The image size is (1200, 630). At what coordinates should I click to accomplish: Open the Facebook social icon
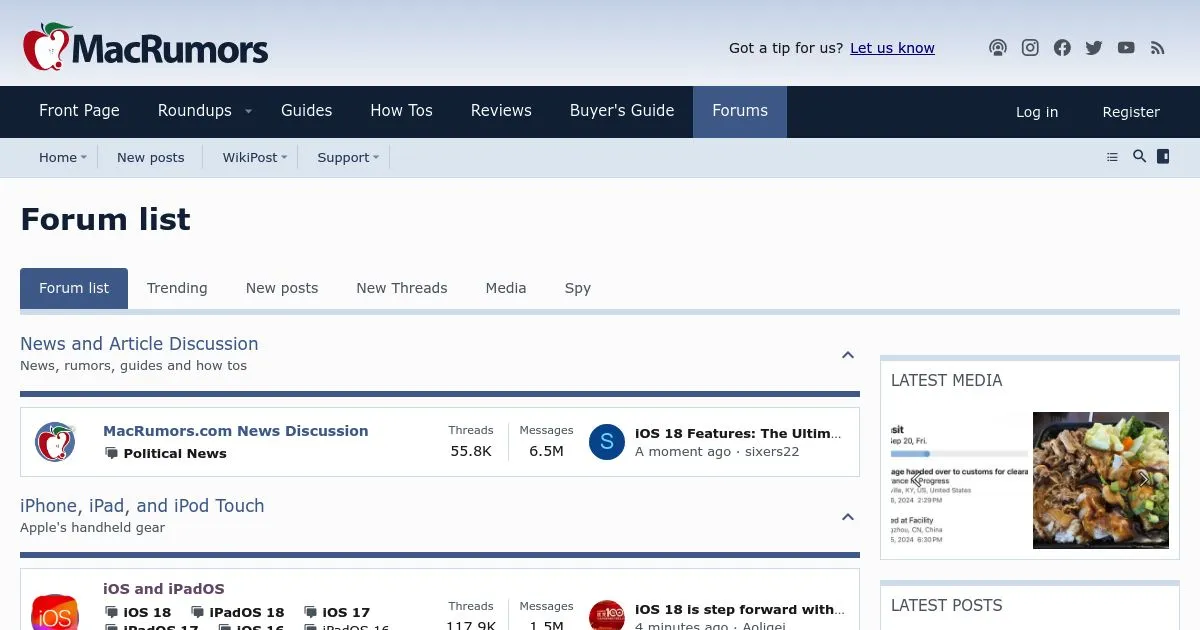click(x=1062, y=48)
